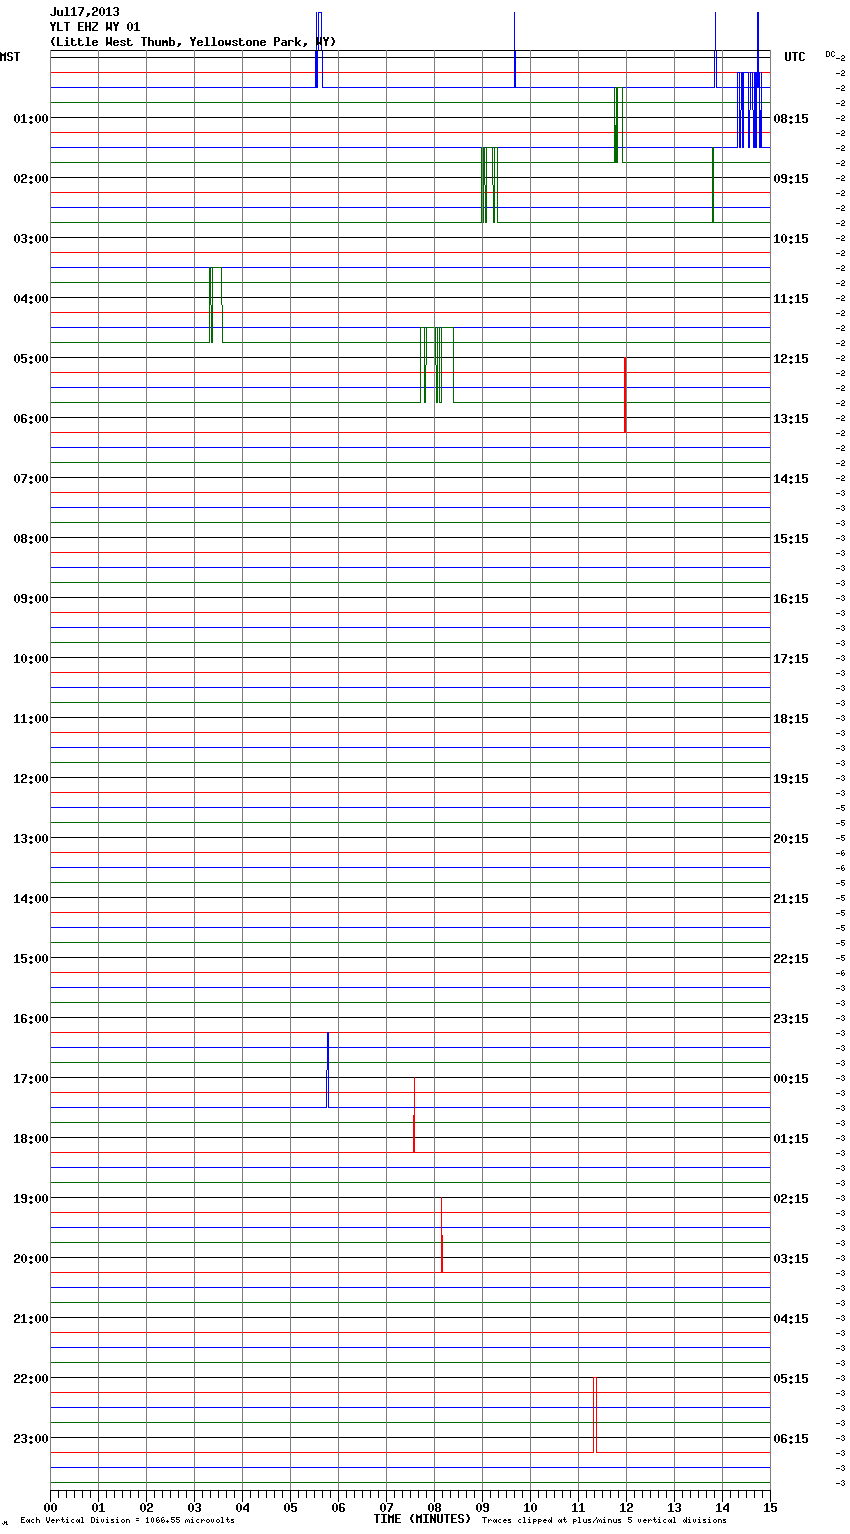Click the DC column header
850x1534 pixels.
click(x=830, y=54)
